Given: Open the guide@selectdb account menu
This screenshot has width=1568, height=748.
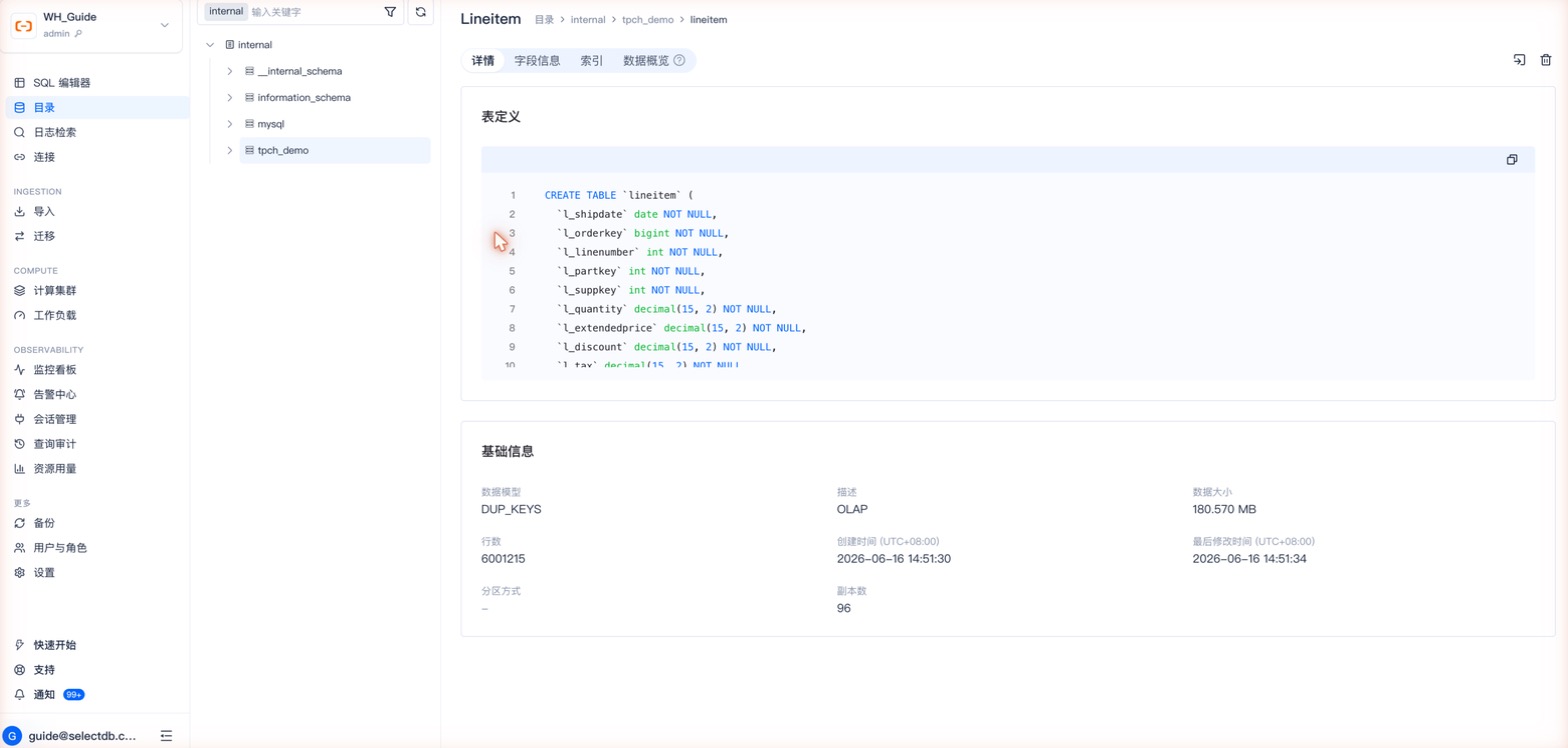Looking at the screenshot, I should click(82, 736).
